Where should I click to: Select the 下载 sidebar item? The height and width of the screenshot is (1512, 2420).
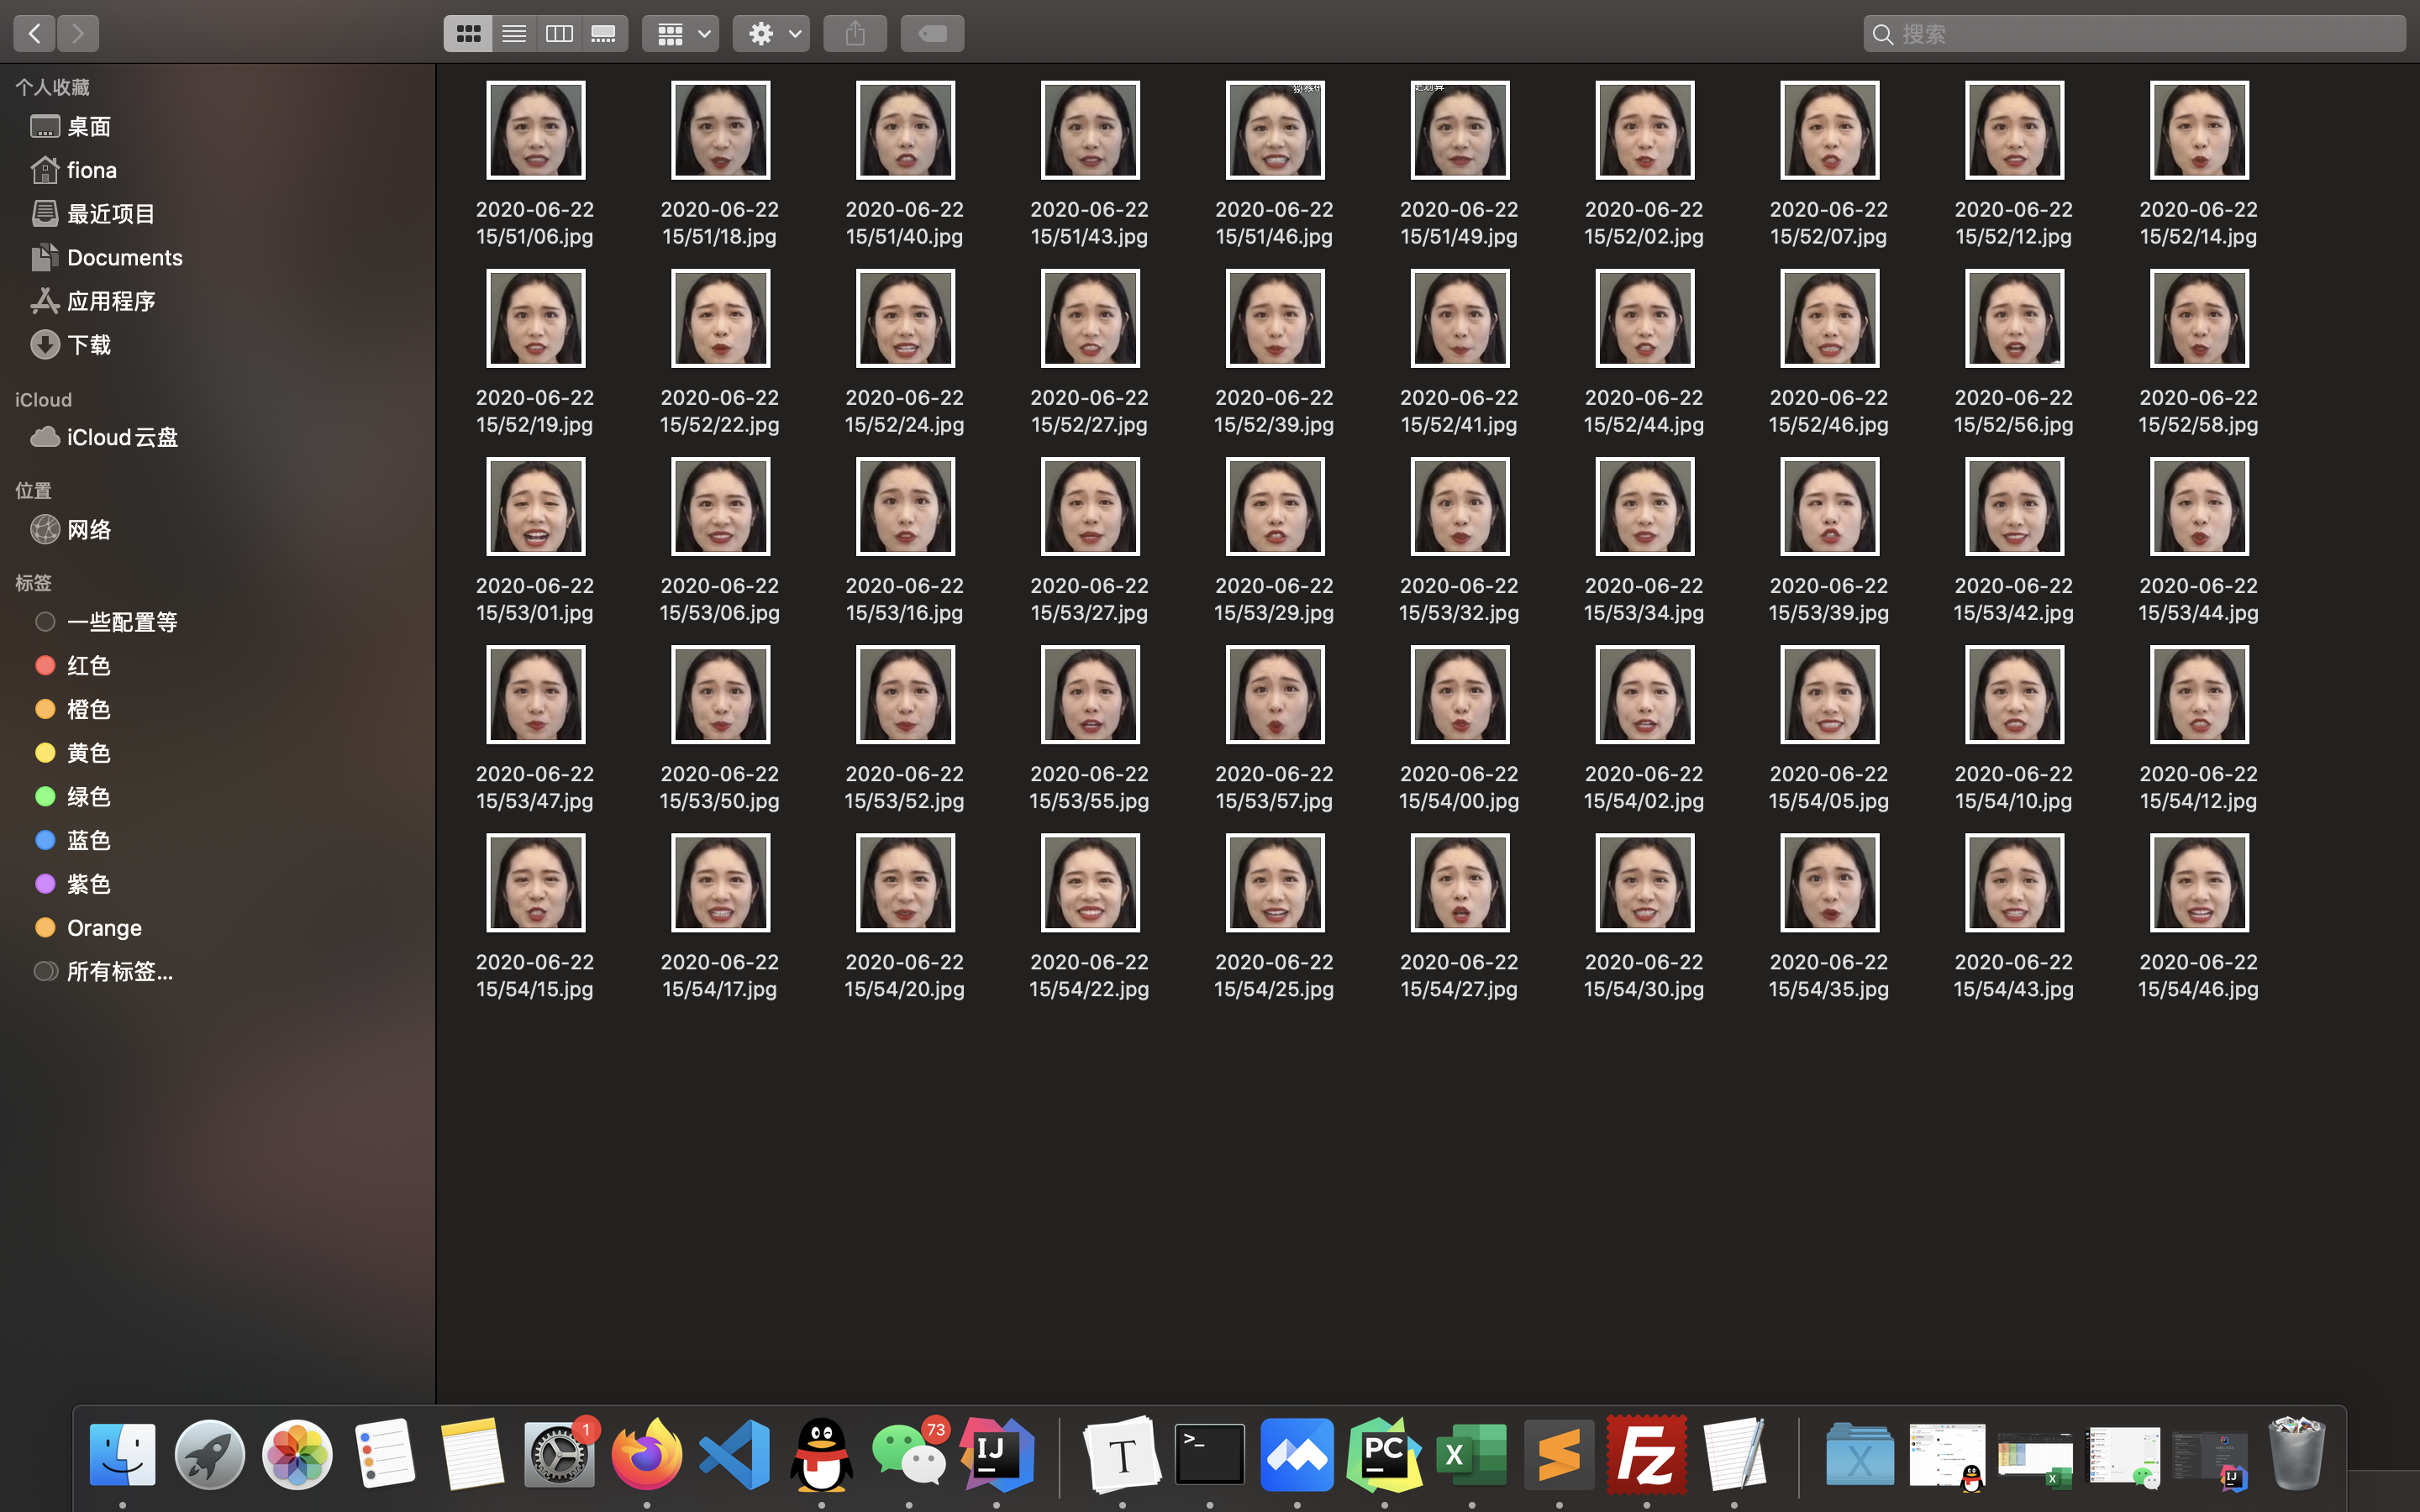[88, 345]
